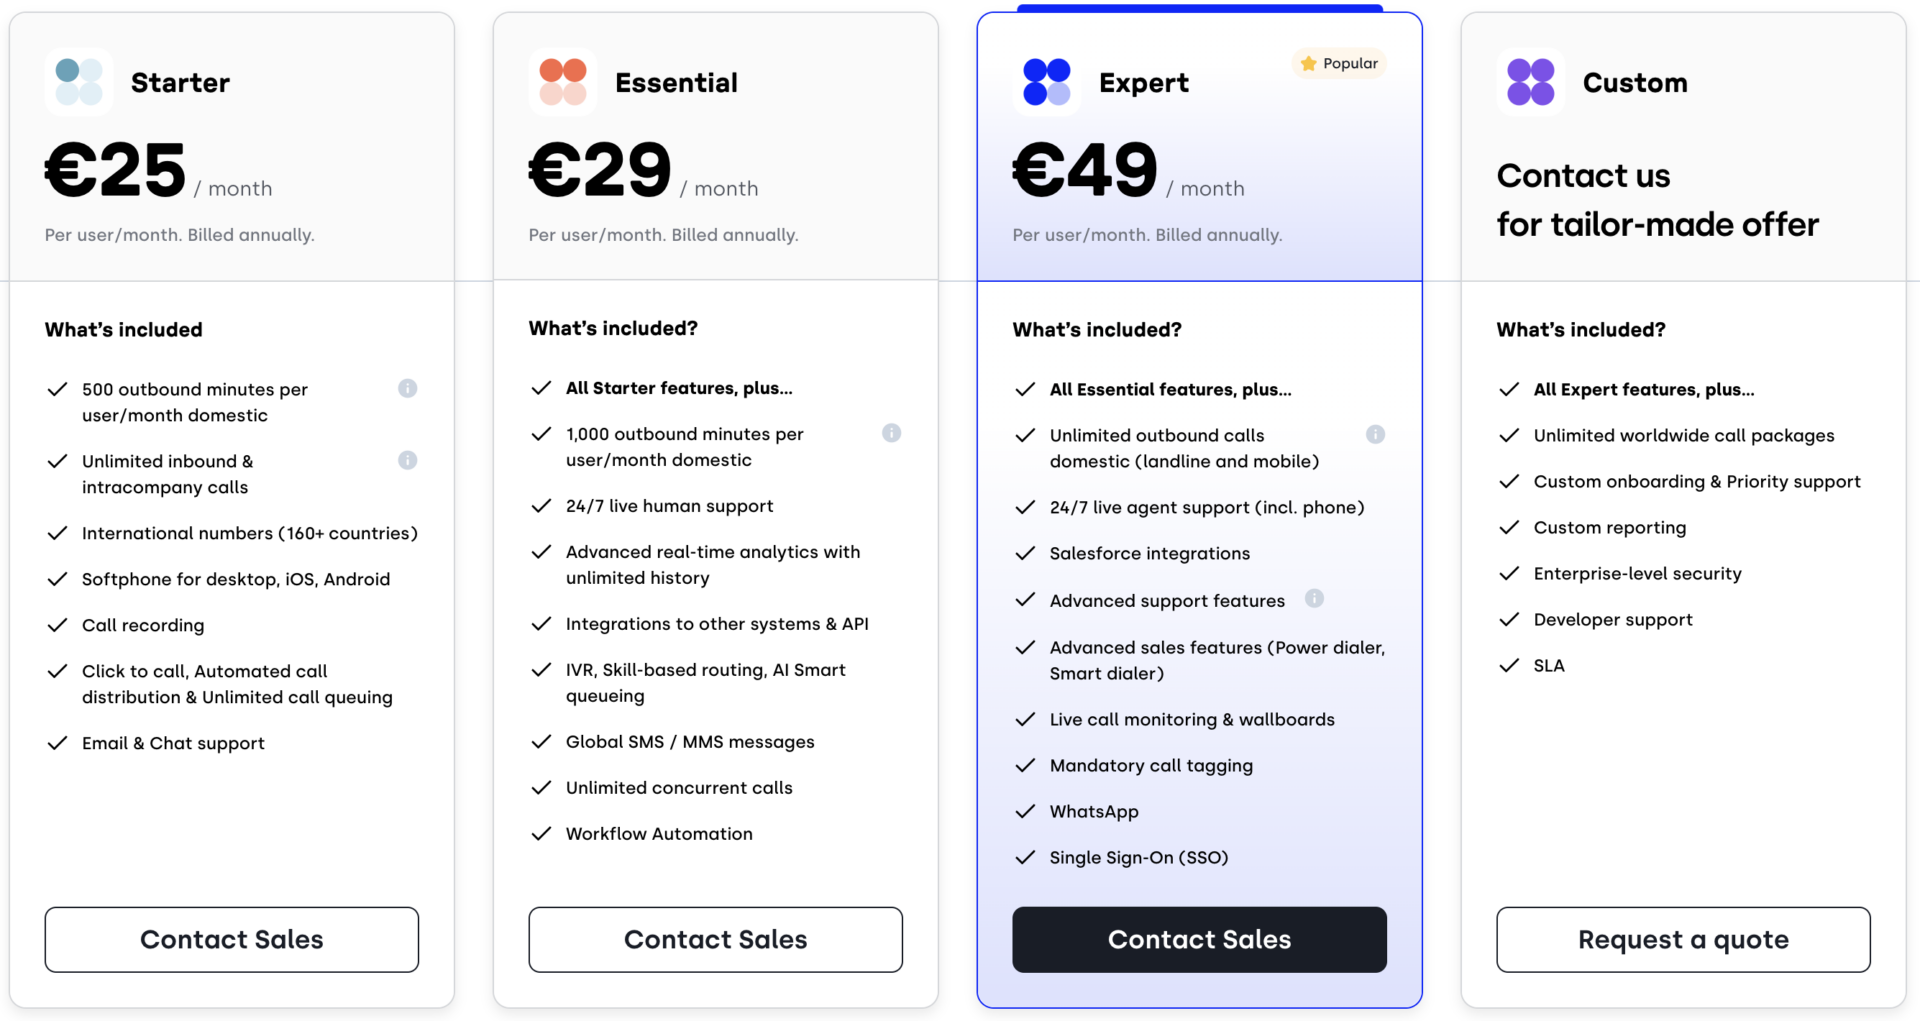The image size is (1920, 1021).
Task: Select the SLA feature item
Action: pyautogui.click(x=1548, y=665)
